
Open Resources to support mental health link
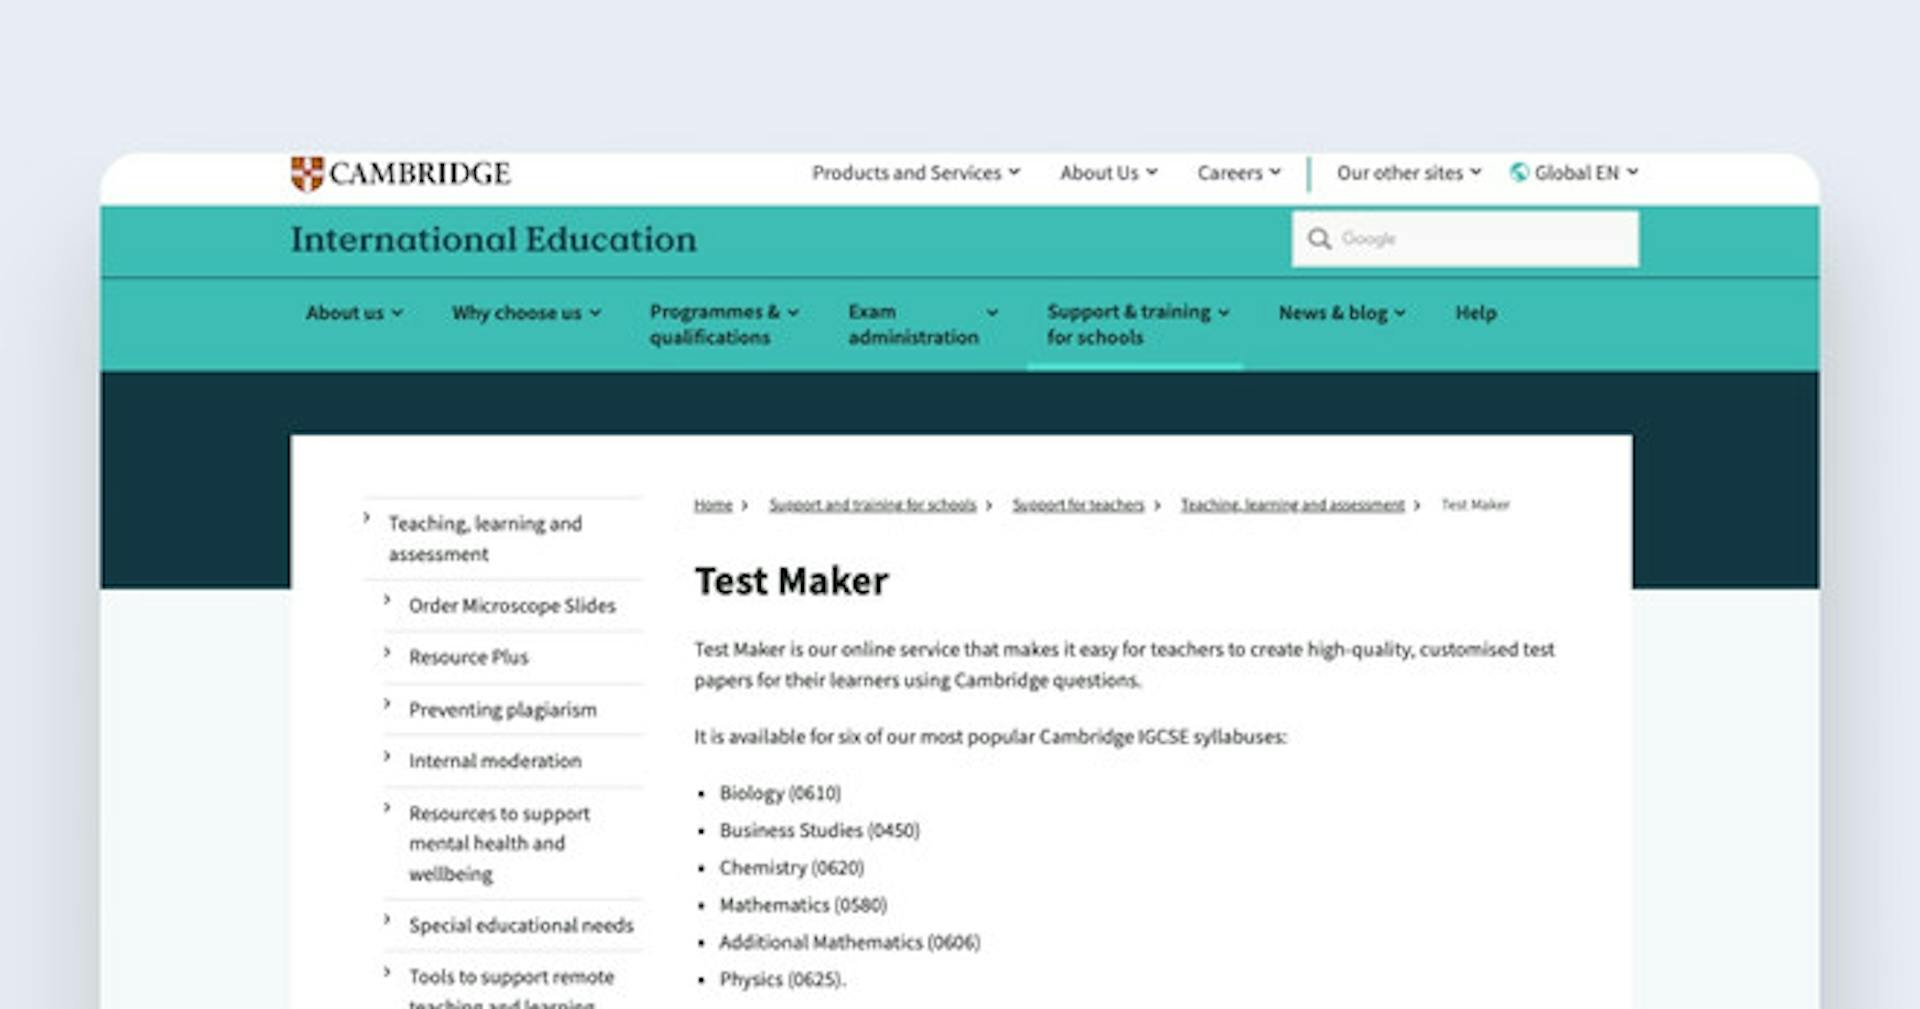coord(499,843)
